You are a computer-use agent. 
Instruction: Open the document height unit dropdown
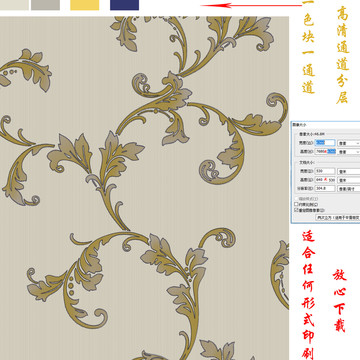point(349,180)
